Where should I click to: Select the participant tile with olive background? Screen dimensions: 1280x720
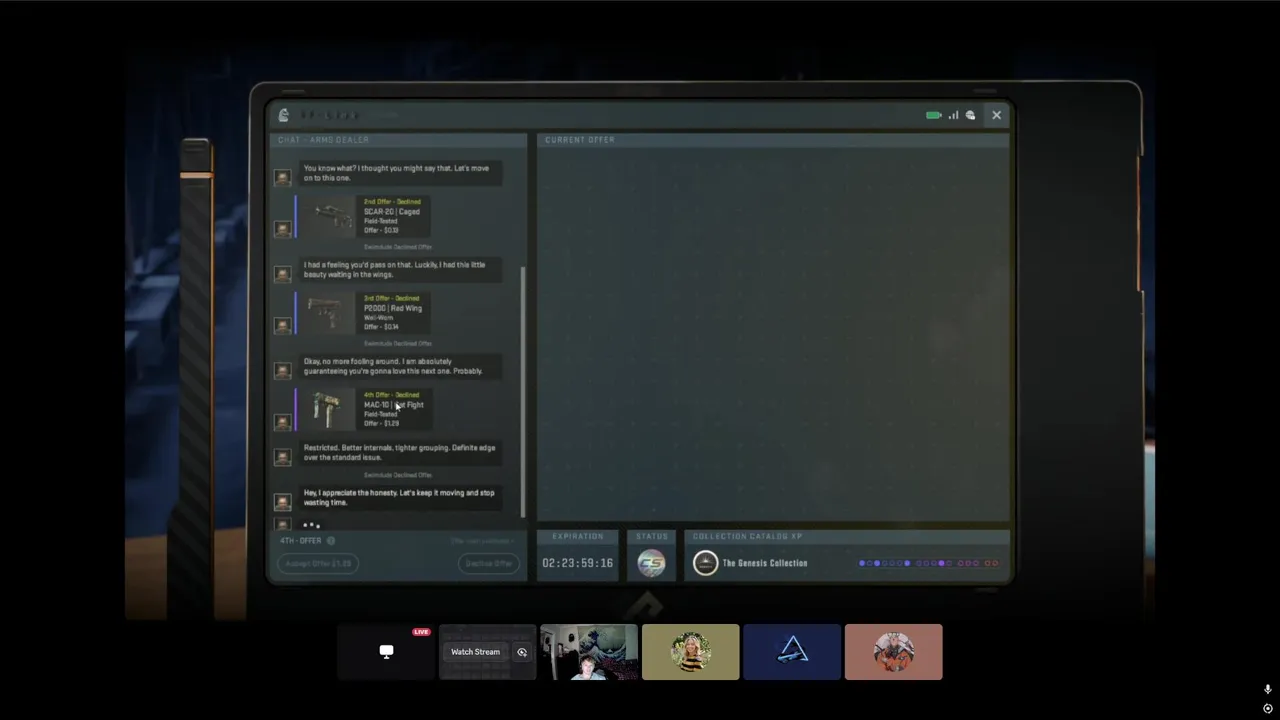point(691,652)
